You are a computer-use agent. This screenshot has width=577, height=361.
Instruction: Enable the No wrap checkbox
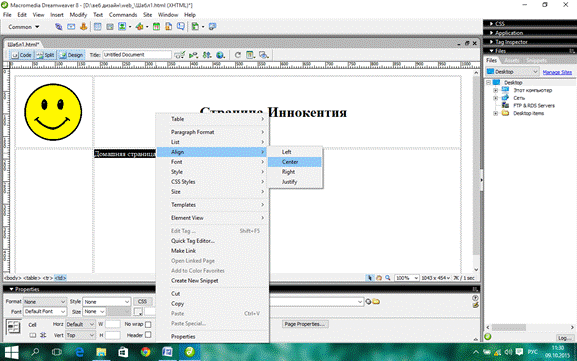point(148,324)
